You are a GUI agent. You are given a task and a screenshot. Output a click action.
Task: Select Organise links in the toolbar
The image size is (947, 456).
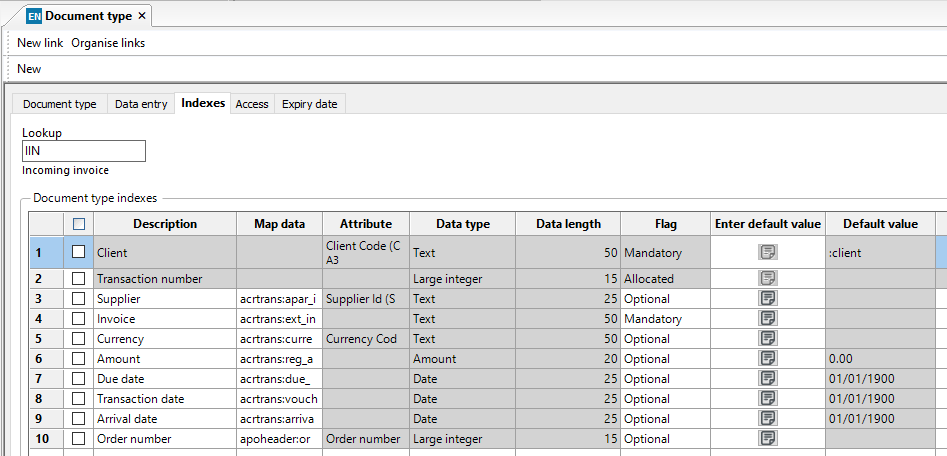(108, 43)
